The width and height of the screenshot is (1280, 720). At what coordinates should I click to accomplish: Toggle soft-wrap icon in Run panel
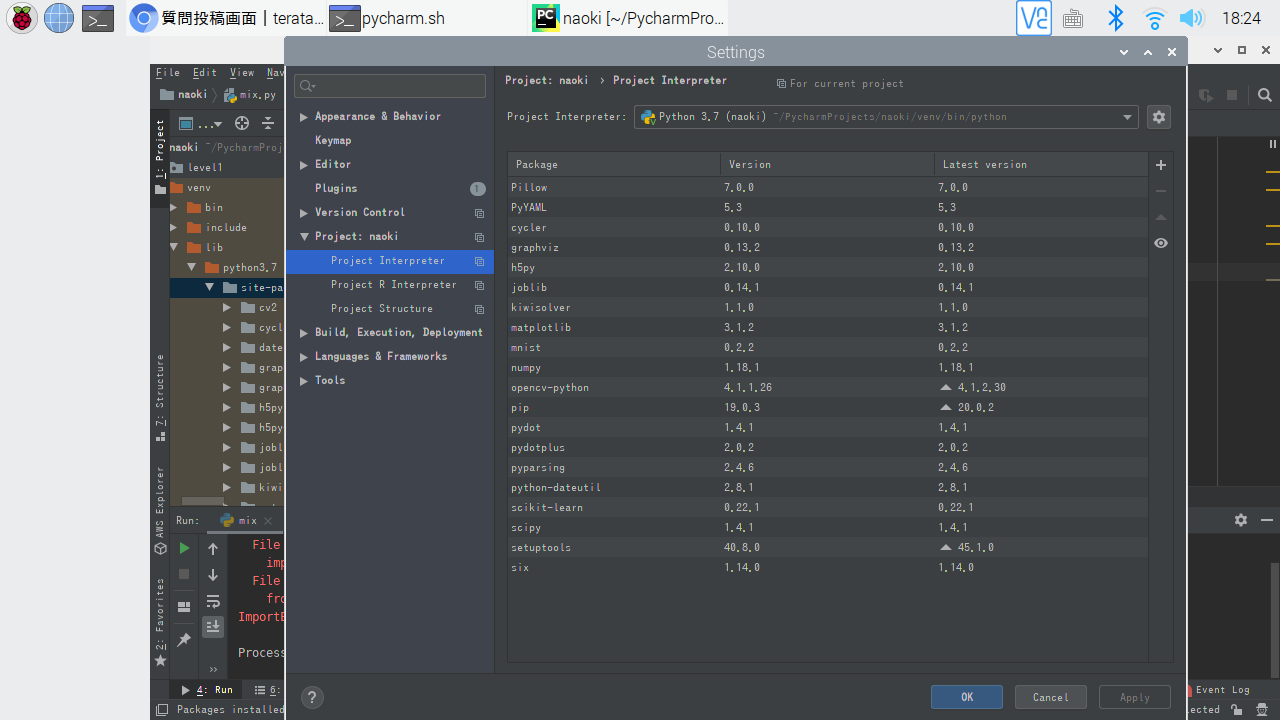[213, 601]
